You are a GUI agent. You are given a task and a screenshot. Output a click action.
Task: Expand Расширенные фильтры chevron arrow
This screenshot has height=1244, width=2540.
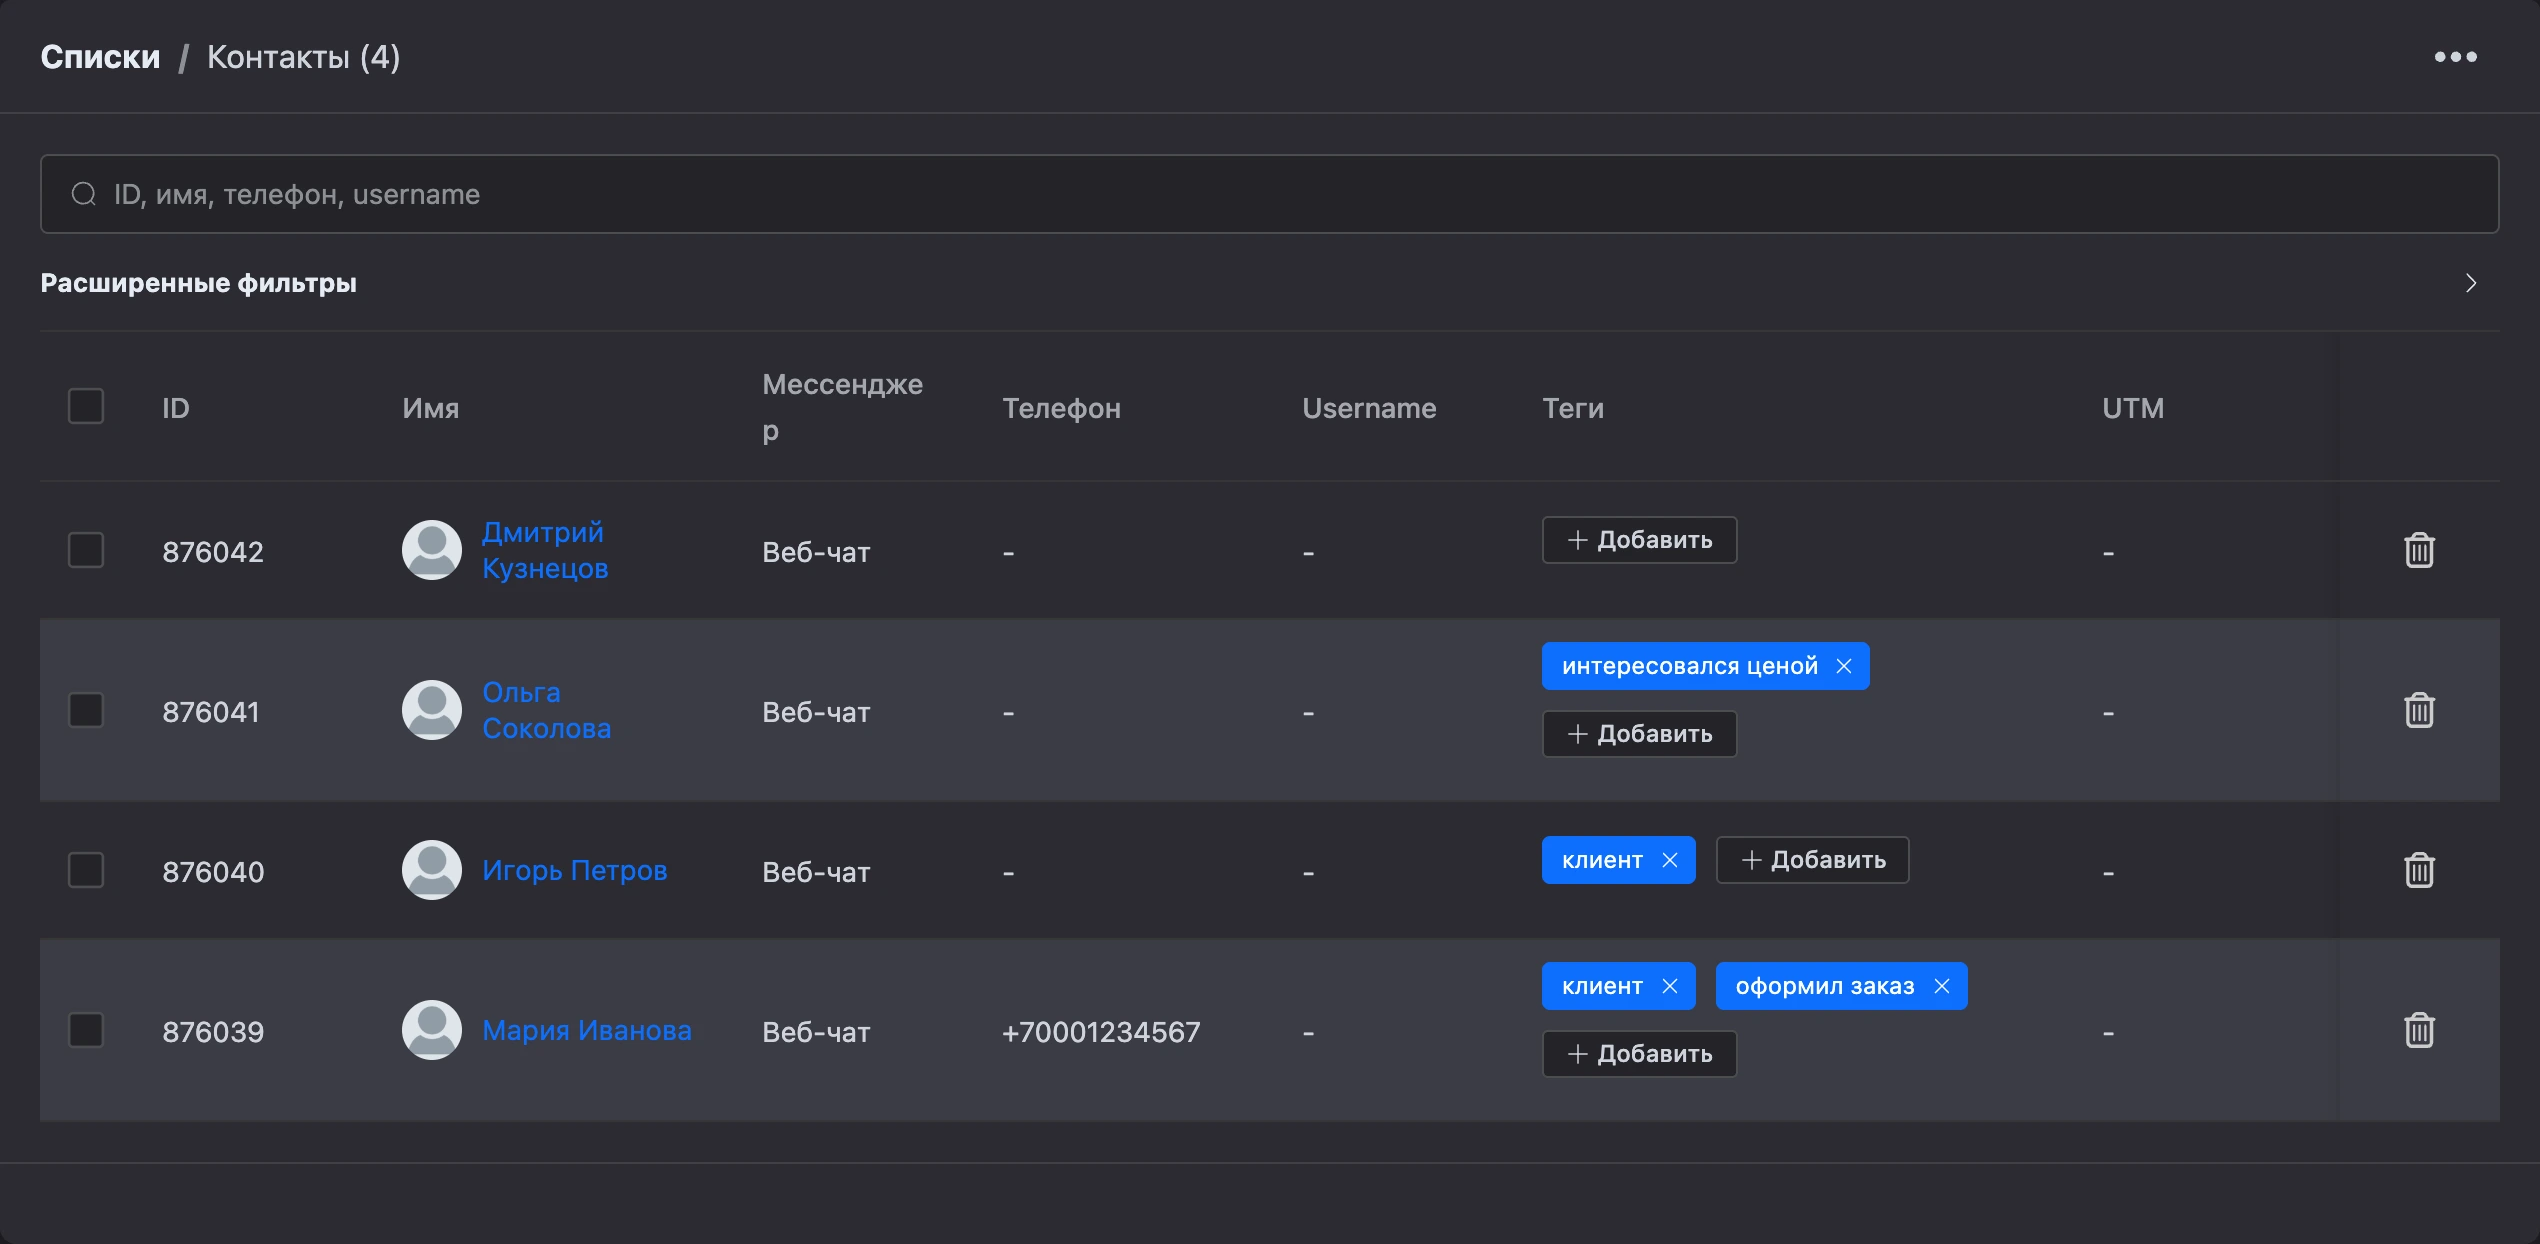click(2471, 283)
